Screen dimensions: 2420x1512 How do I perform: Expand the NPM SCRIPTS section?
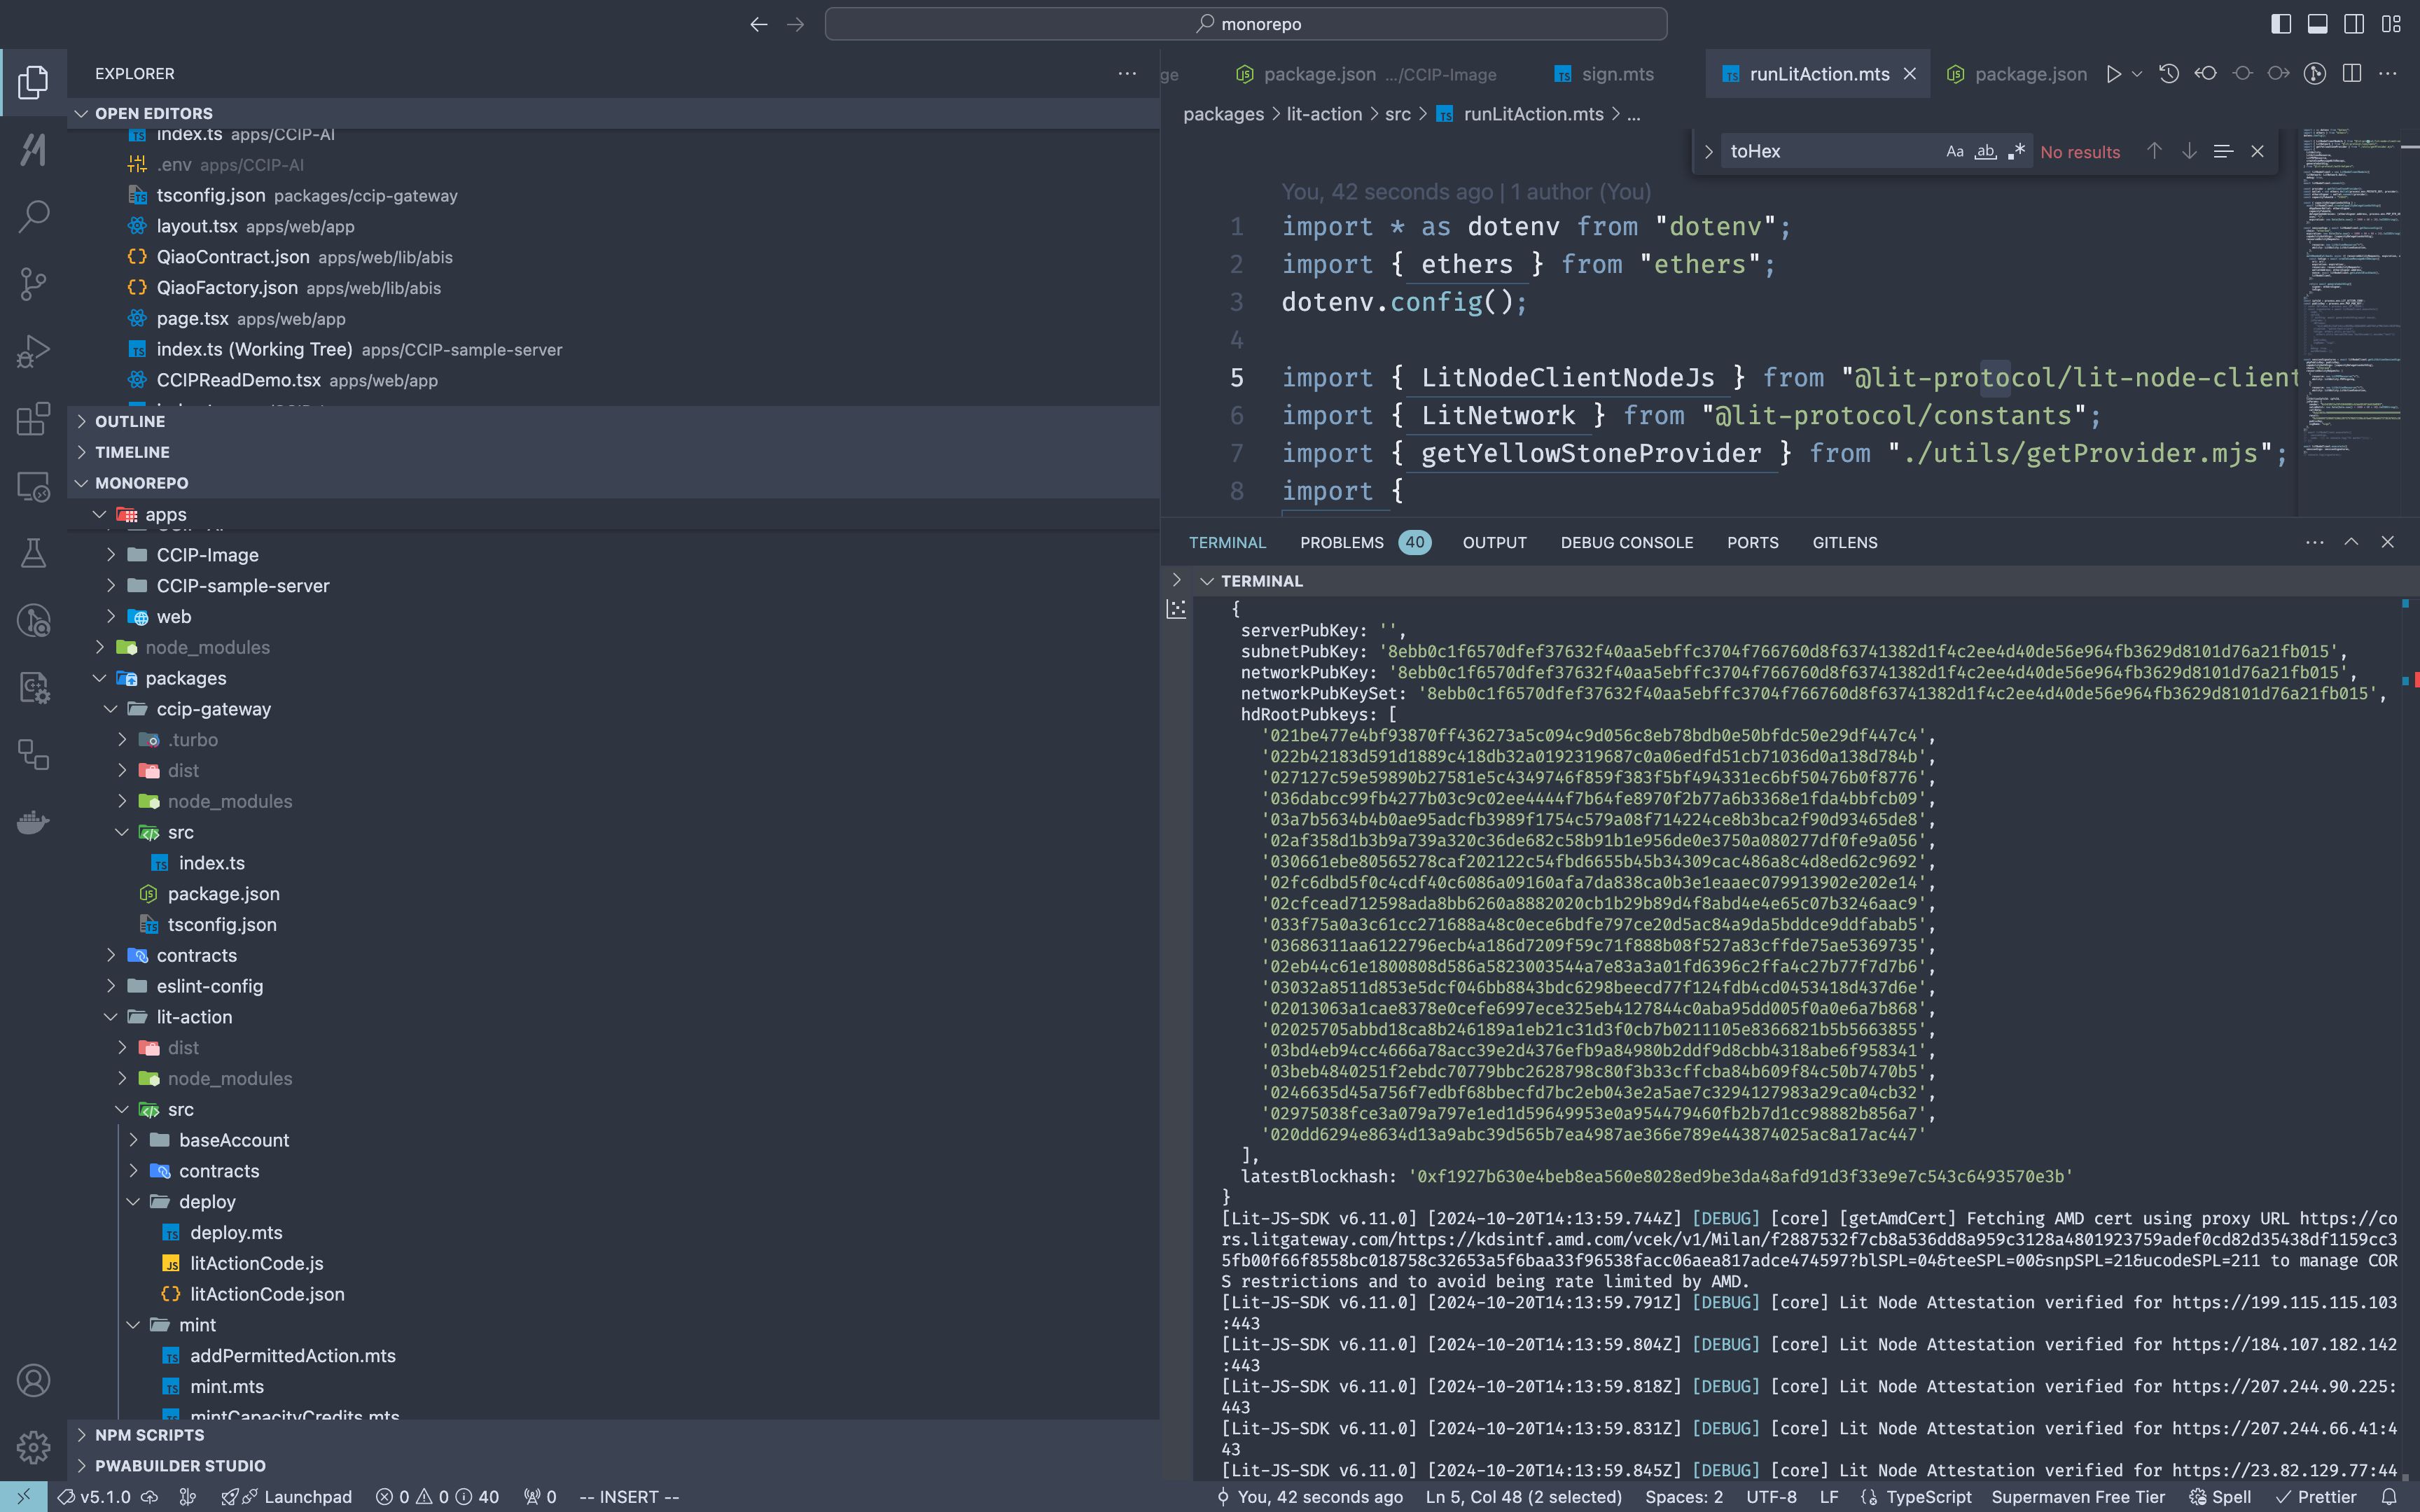coord(613,1434)
